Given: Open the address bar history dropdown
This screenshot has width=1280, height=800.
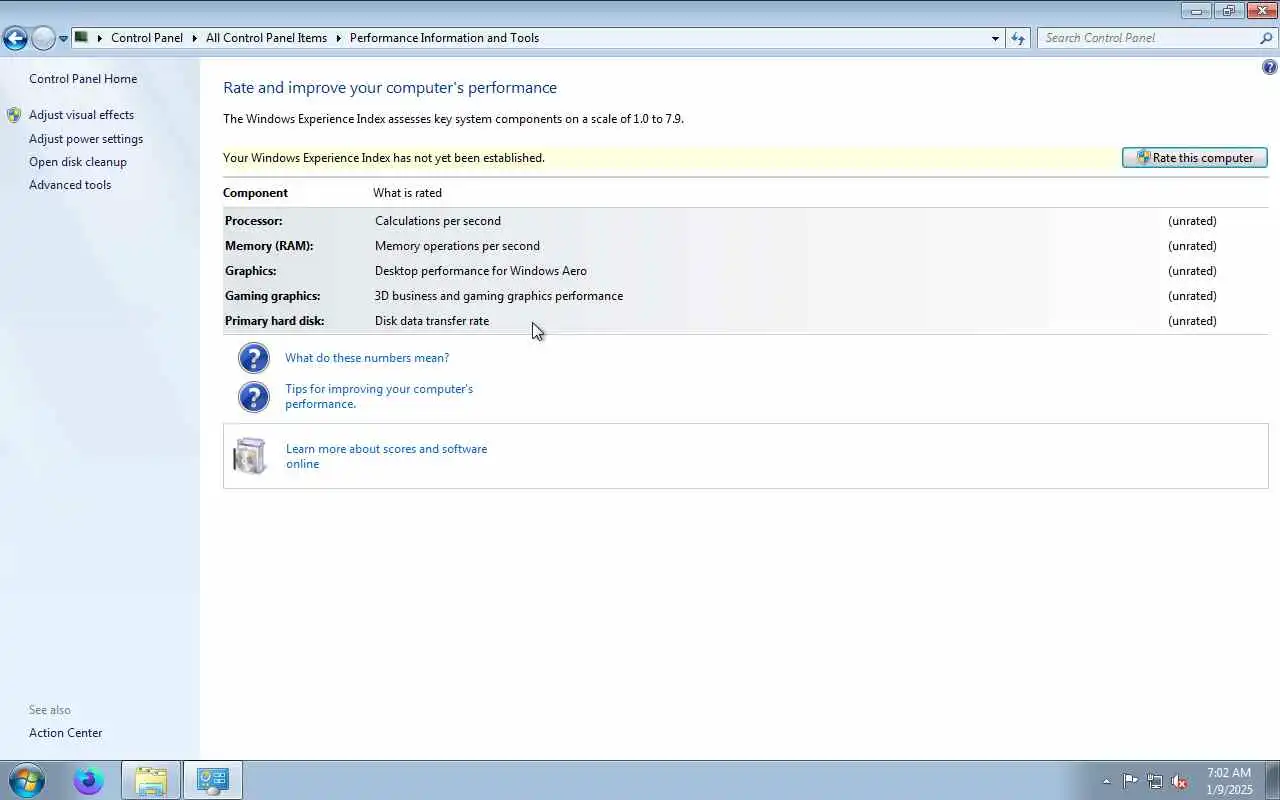Looking at the screenshot, I should coord(995,38).
